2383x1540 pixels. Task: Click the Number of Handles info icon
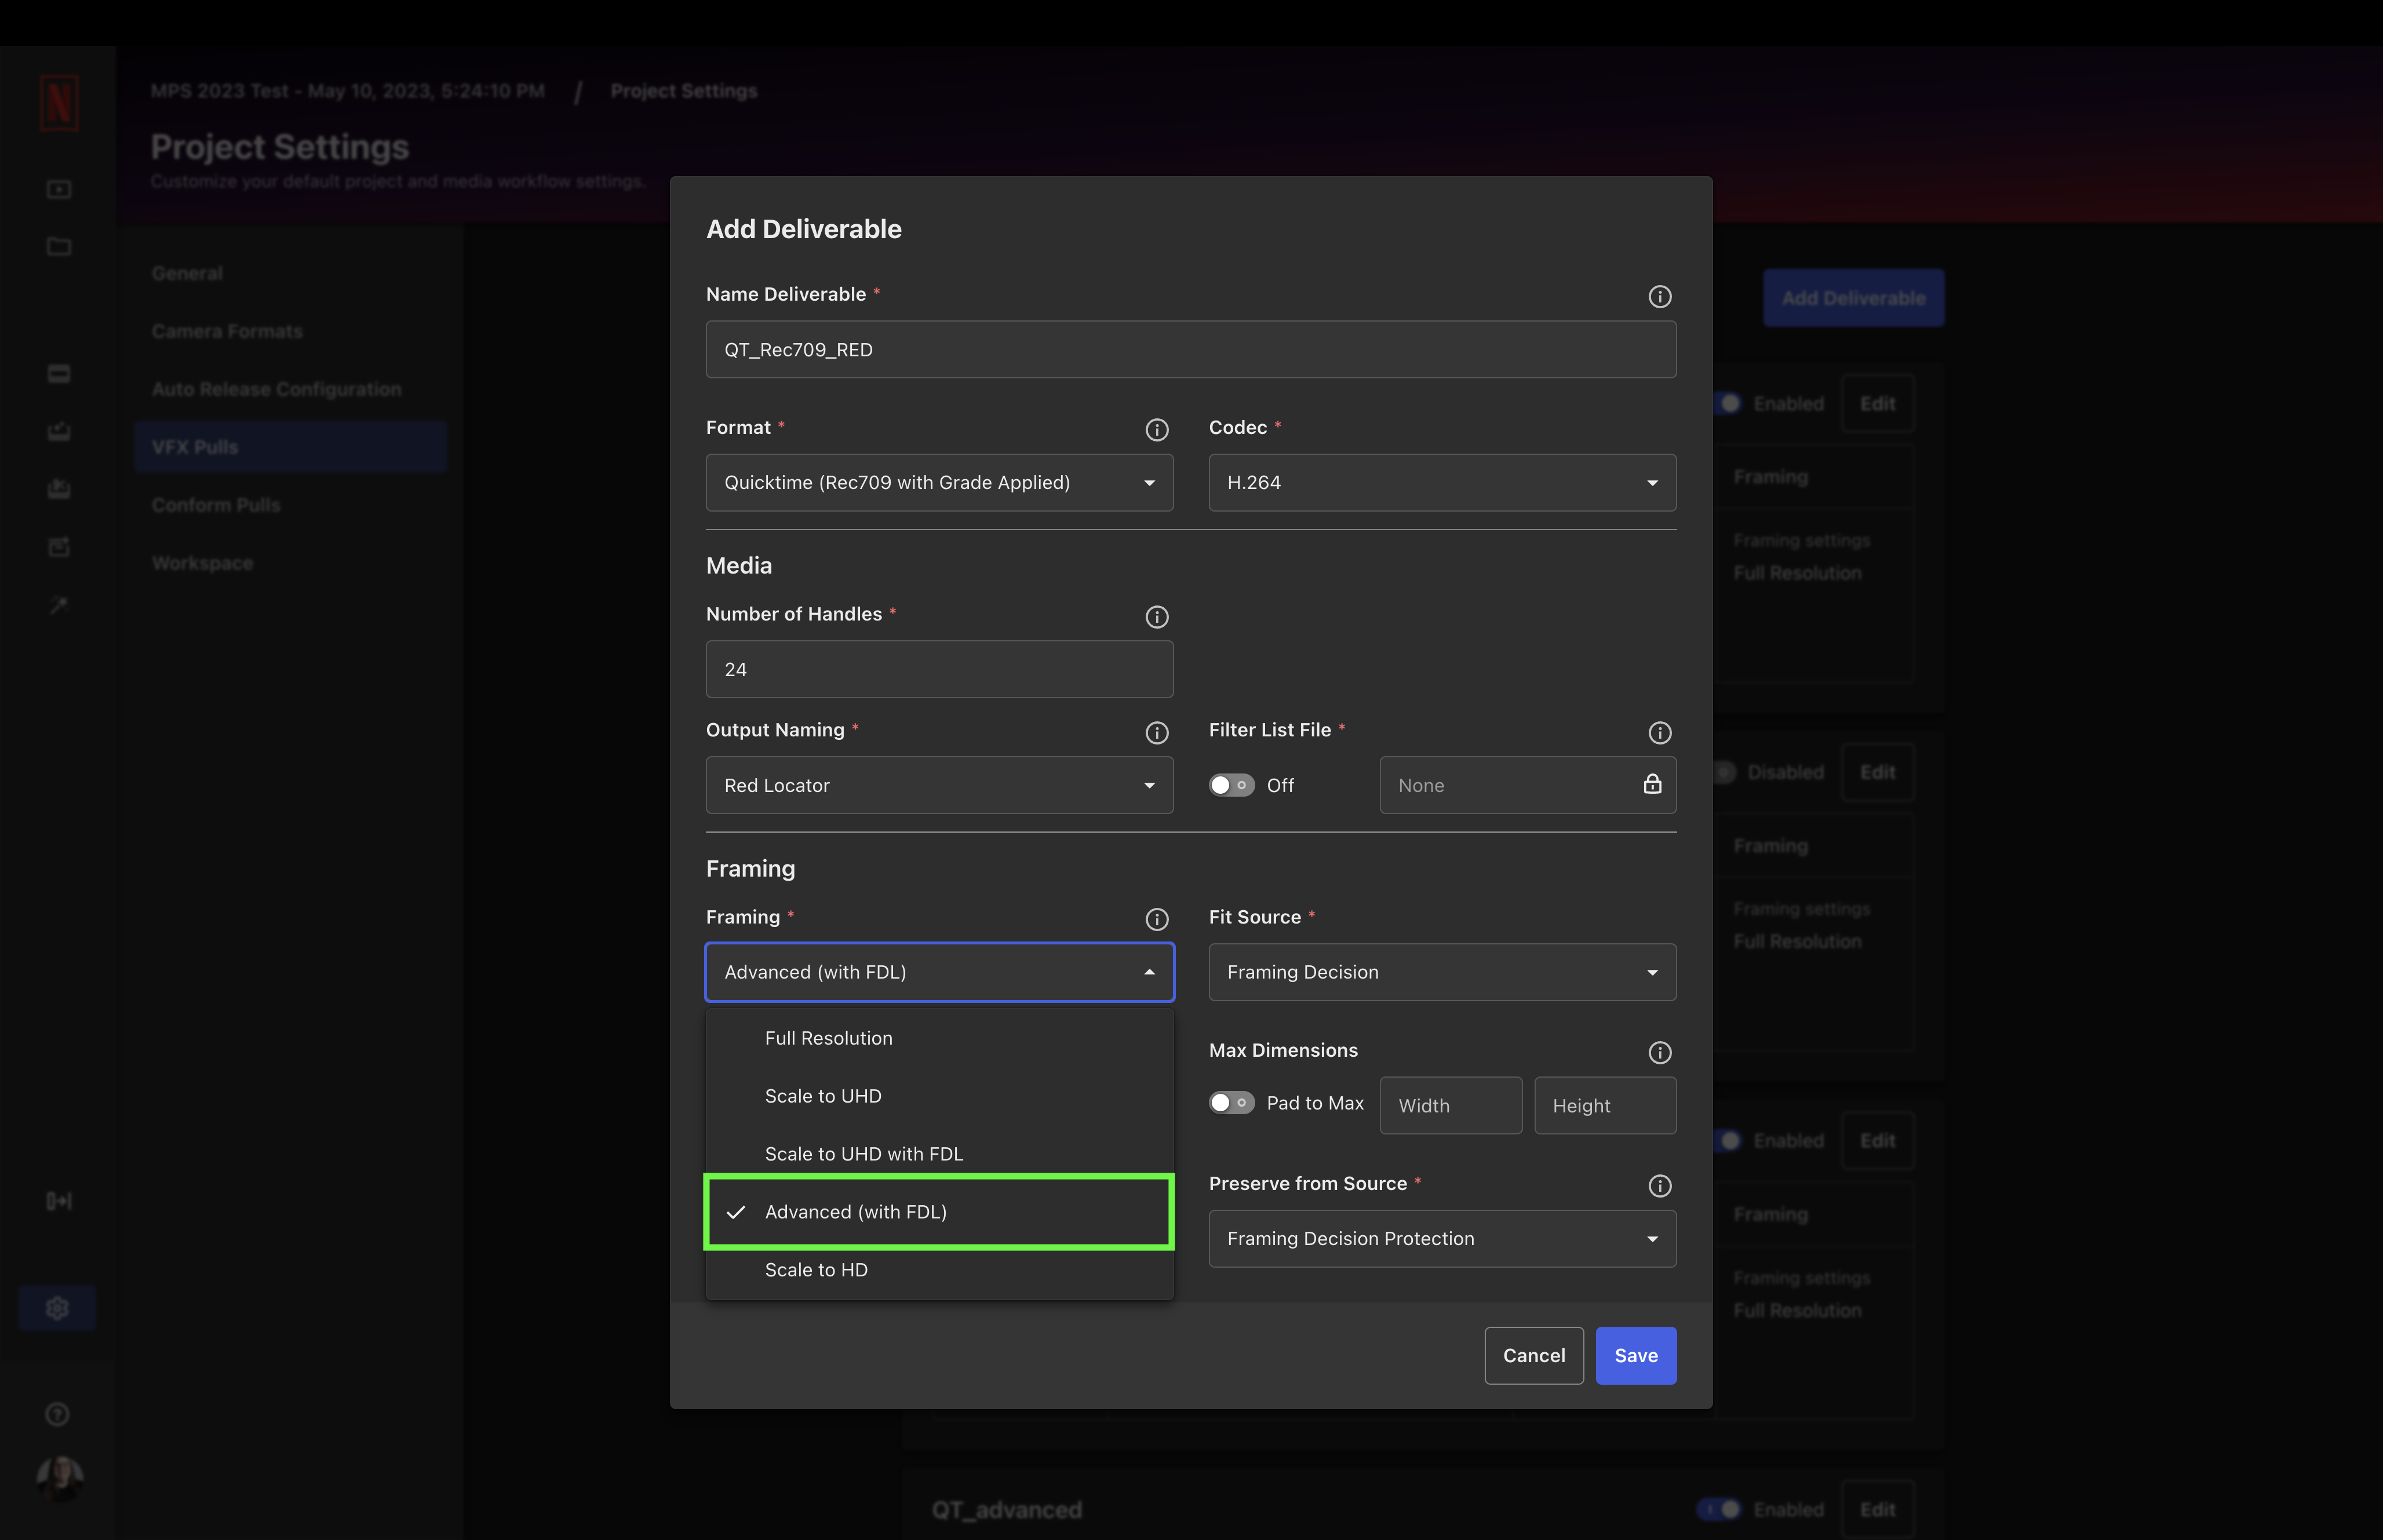[1156, 617]
